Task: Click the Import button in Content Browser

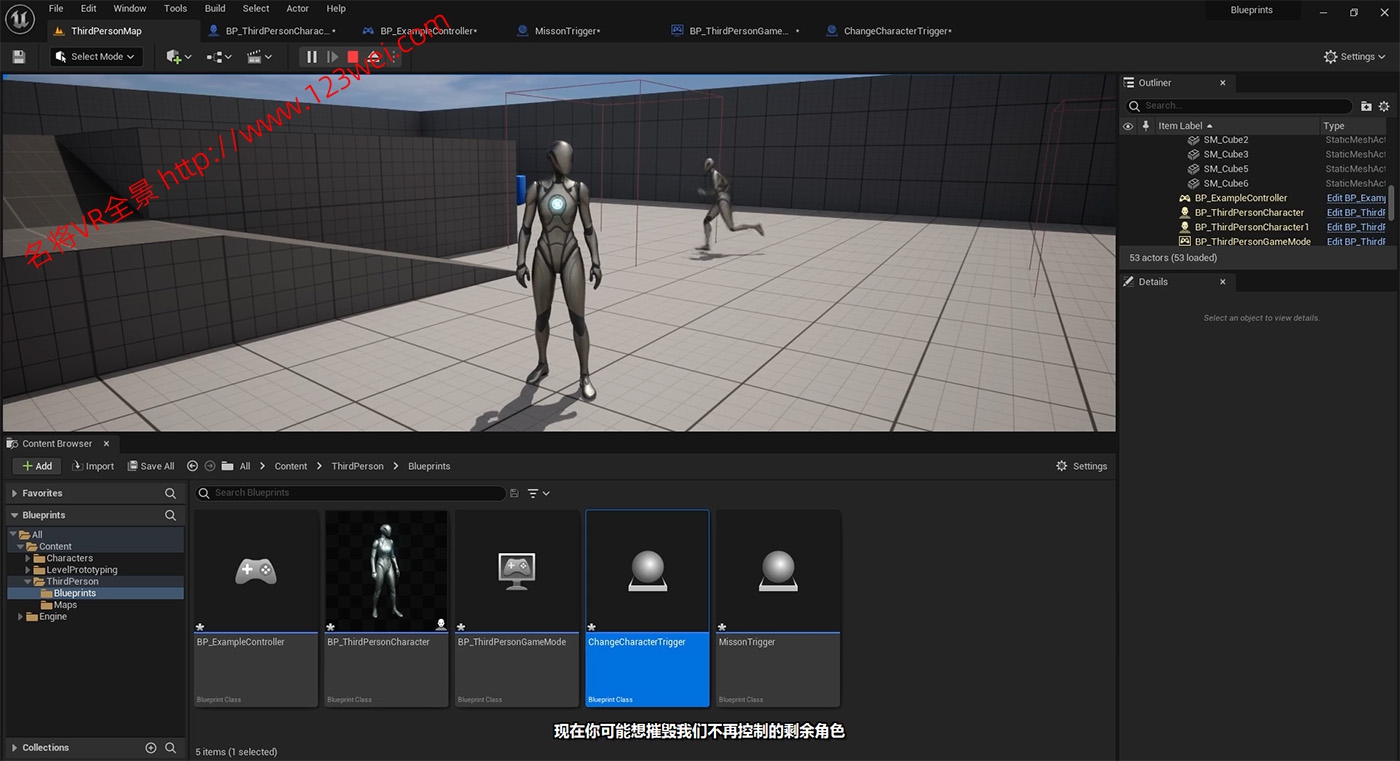Action: 93,466
